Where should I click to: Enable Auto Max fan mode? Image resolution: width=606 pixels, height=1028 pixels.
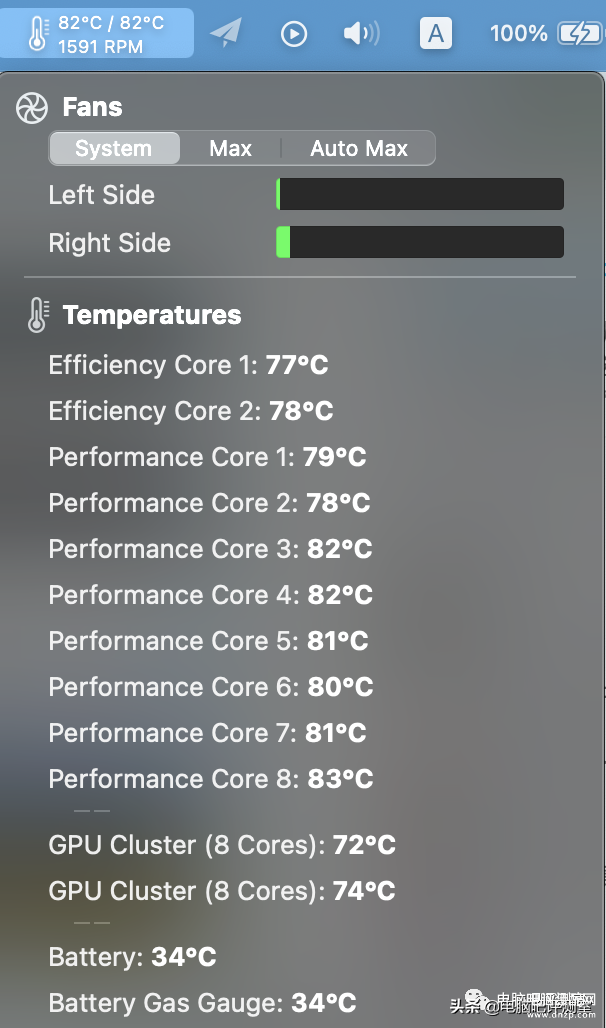point(359,148)
